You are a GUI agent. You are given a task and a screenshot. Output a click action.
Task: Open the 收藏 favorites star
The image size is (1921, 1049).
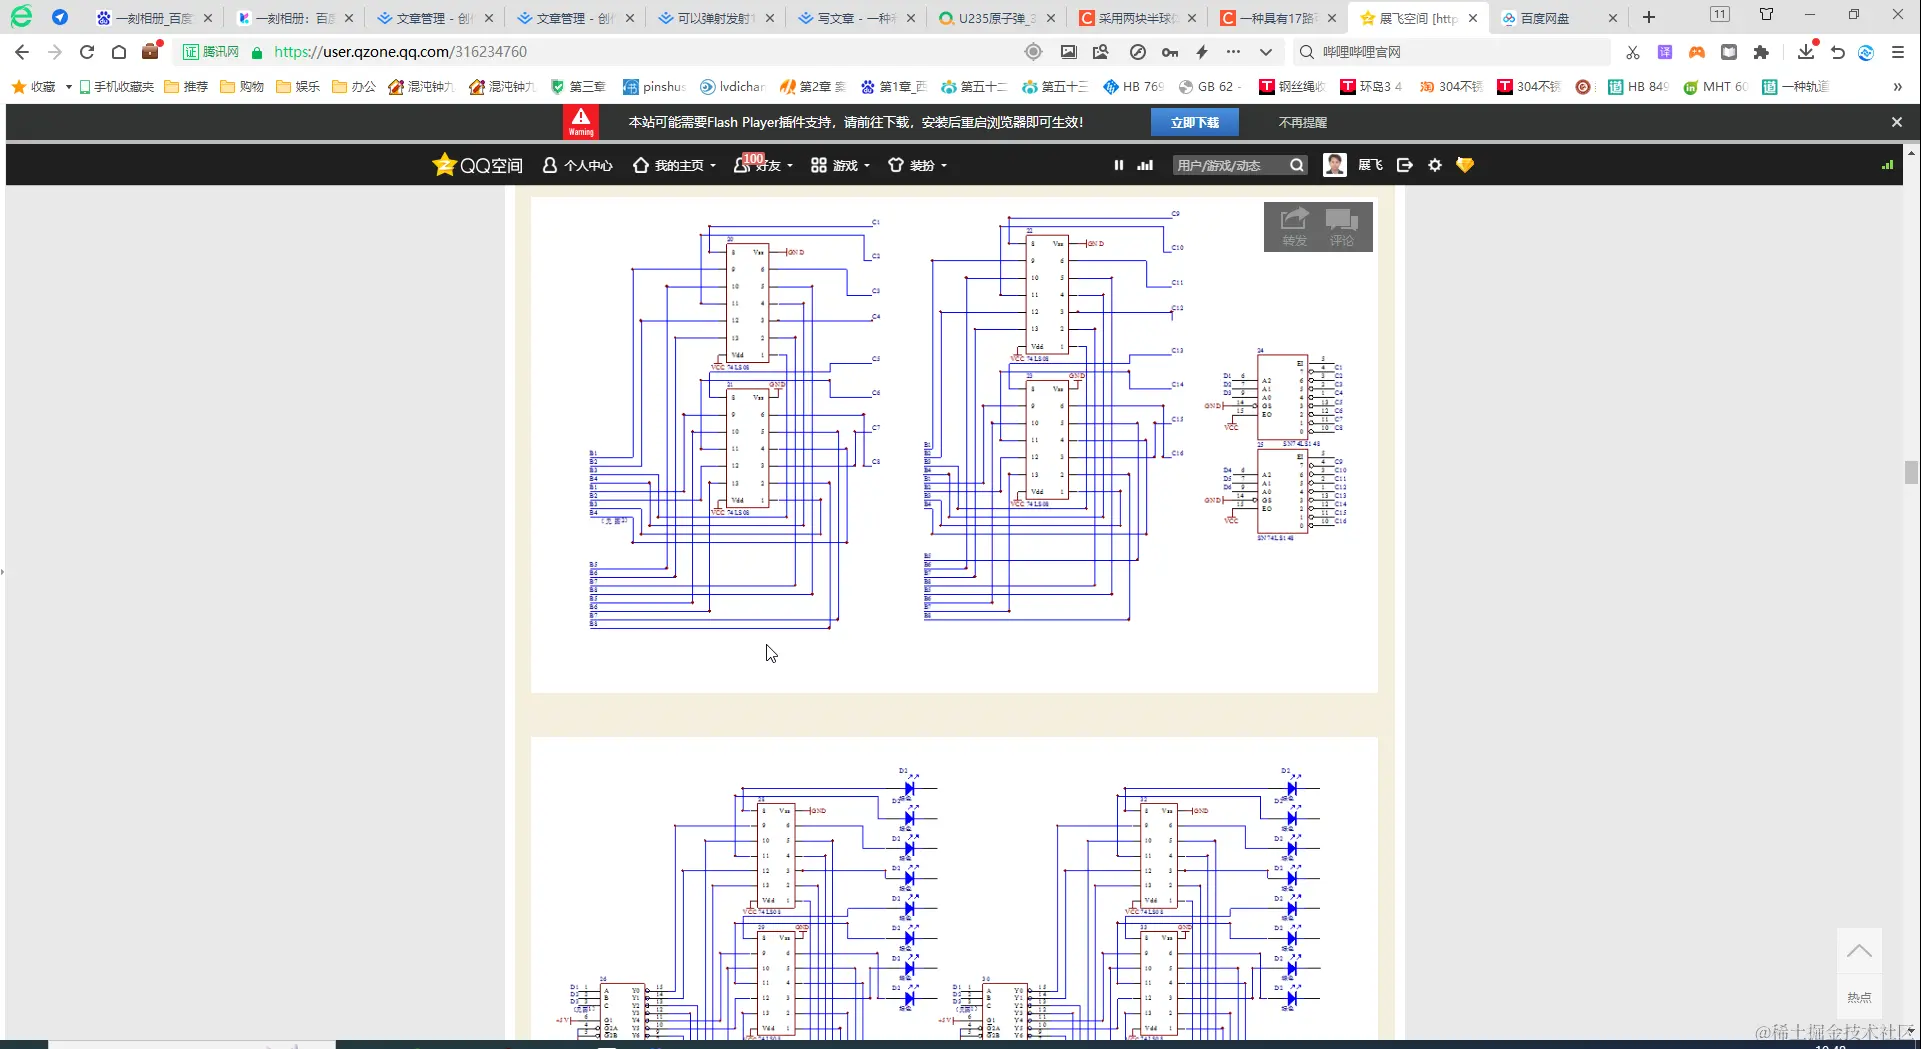click(x=33, y=87)
